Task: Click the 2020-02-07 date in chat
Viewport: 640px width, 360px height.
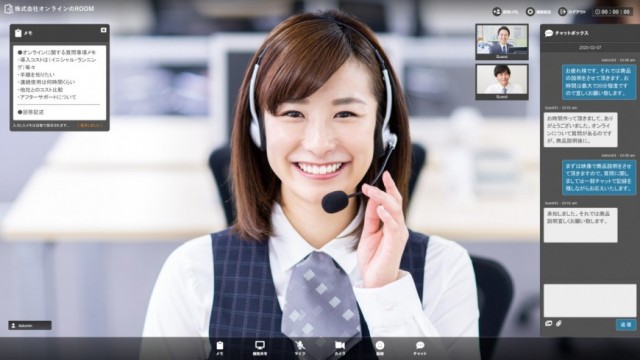Action: (x=590, y=48)
